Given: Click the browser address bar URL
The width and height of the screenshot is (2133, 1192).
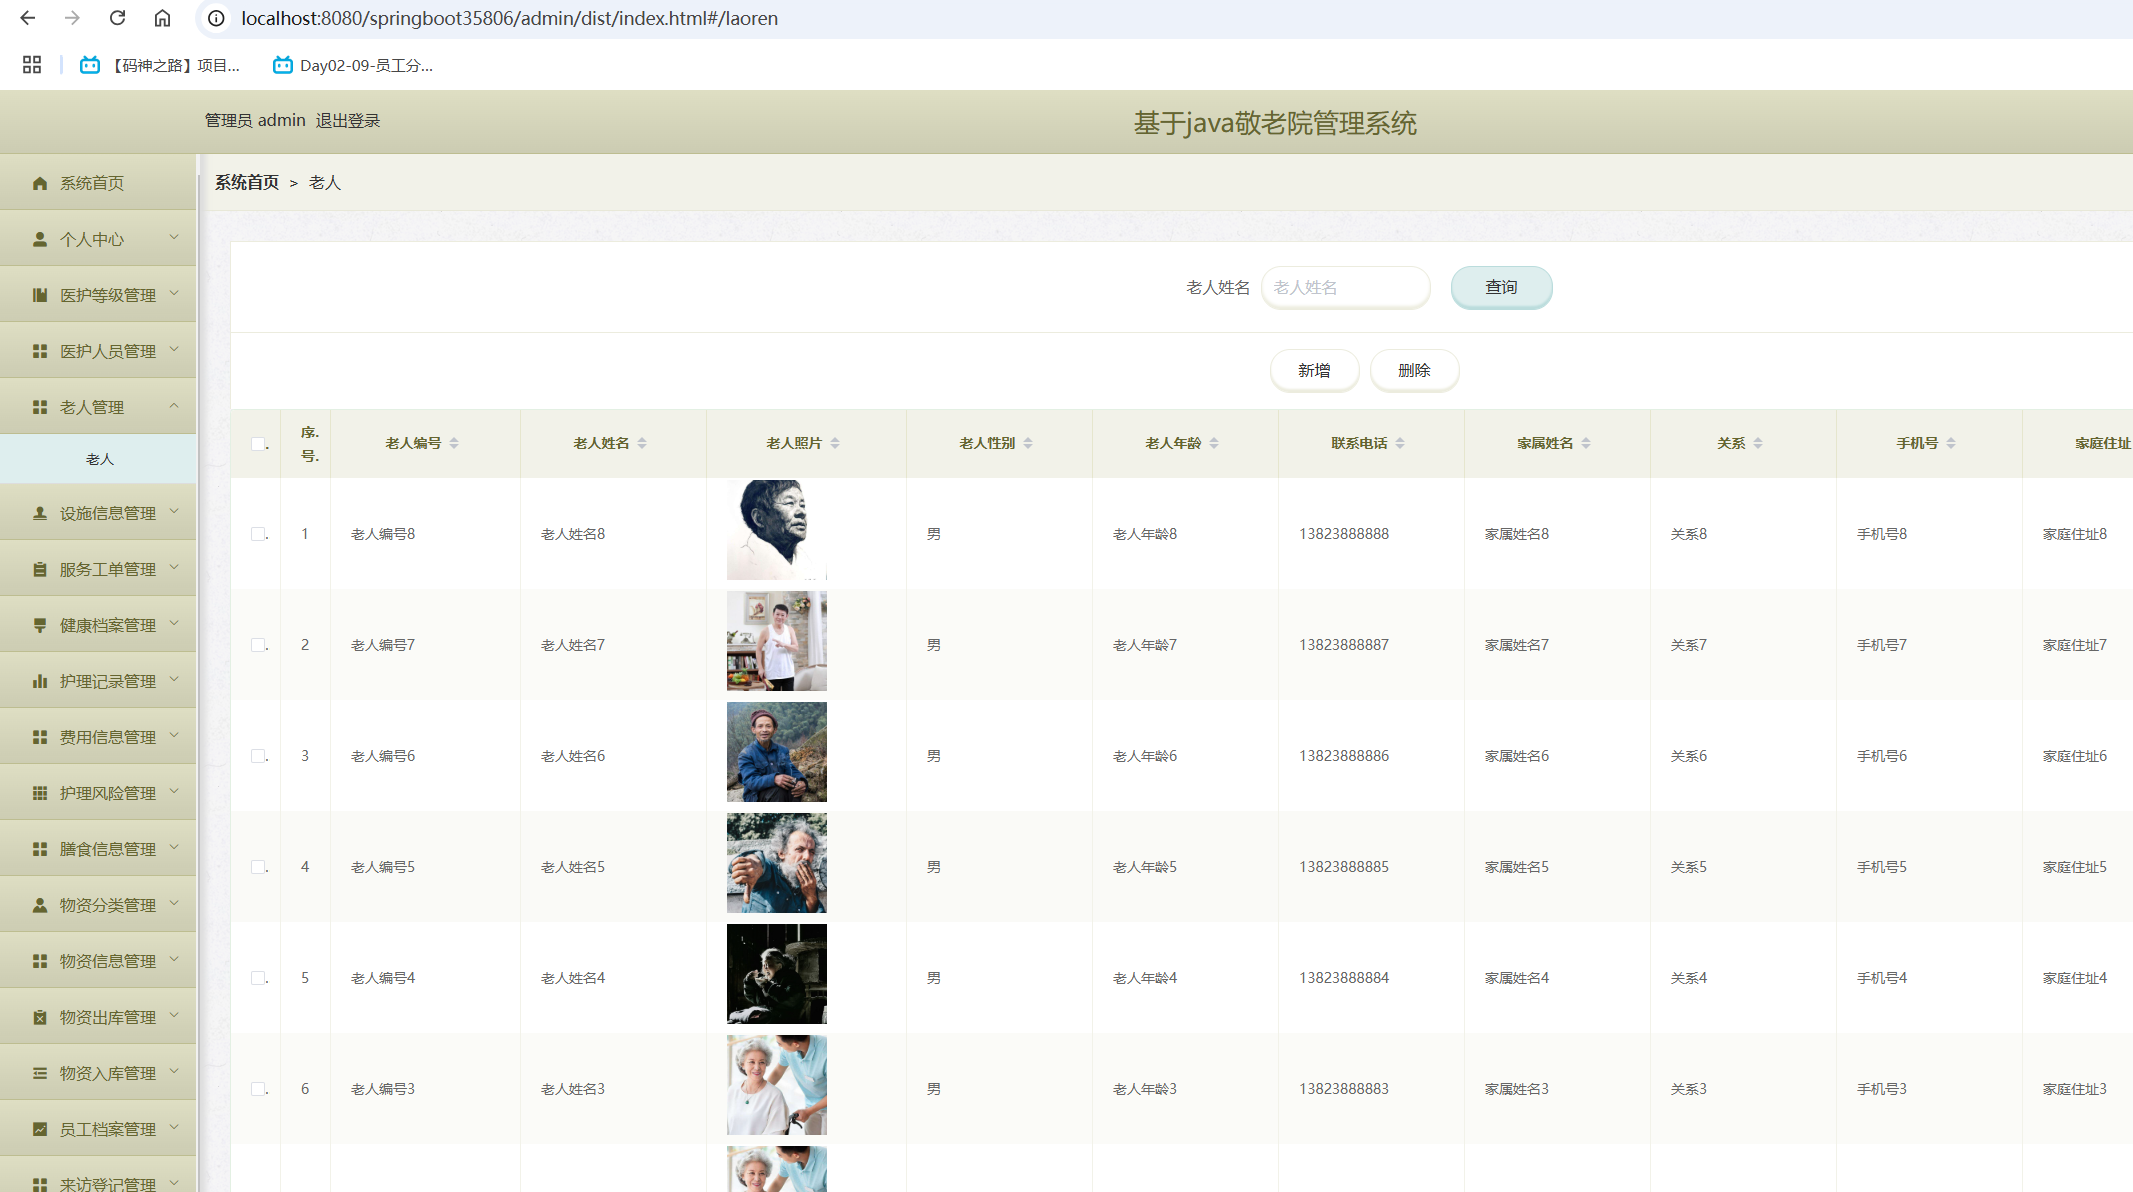Looking at the screenshot, I should click(x=509, y=18).
